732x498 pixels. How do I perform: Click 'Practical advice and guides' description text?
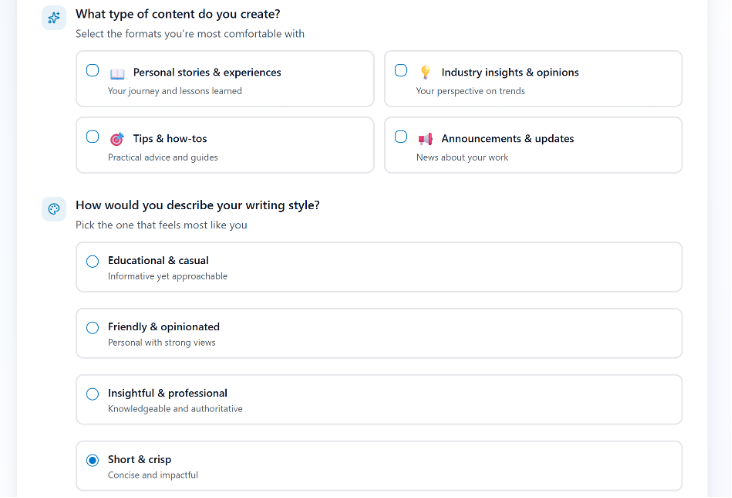click(x=163, y=158)
